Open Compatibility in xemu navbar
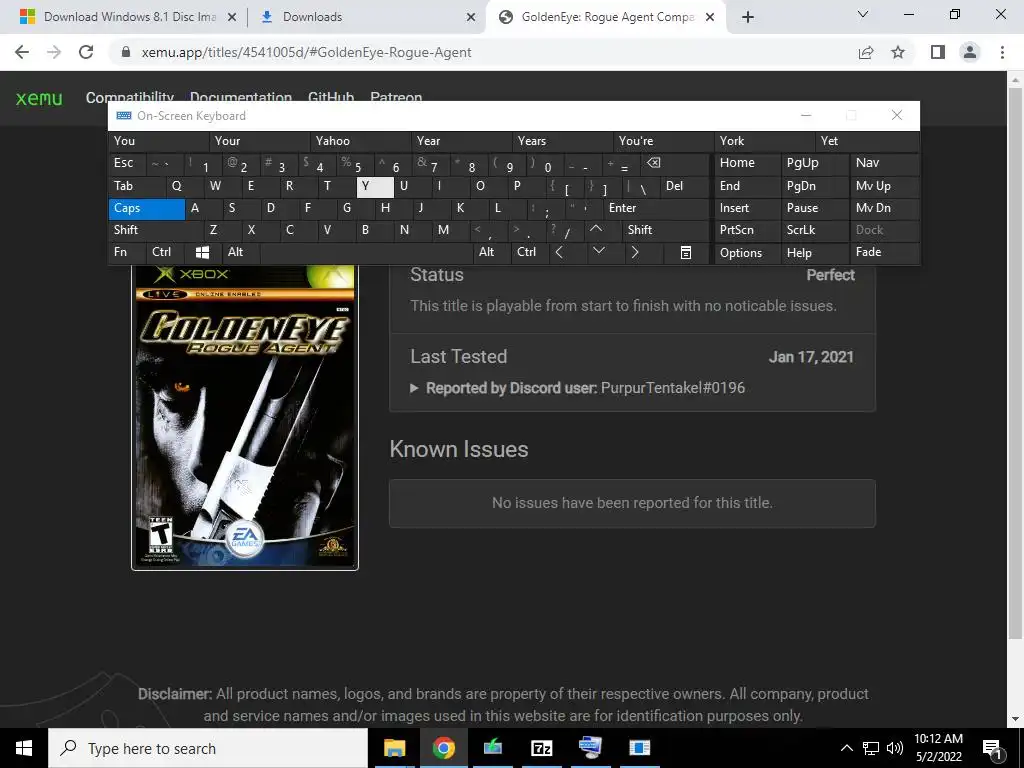 pos(130,97)
